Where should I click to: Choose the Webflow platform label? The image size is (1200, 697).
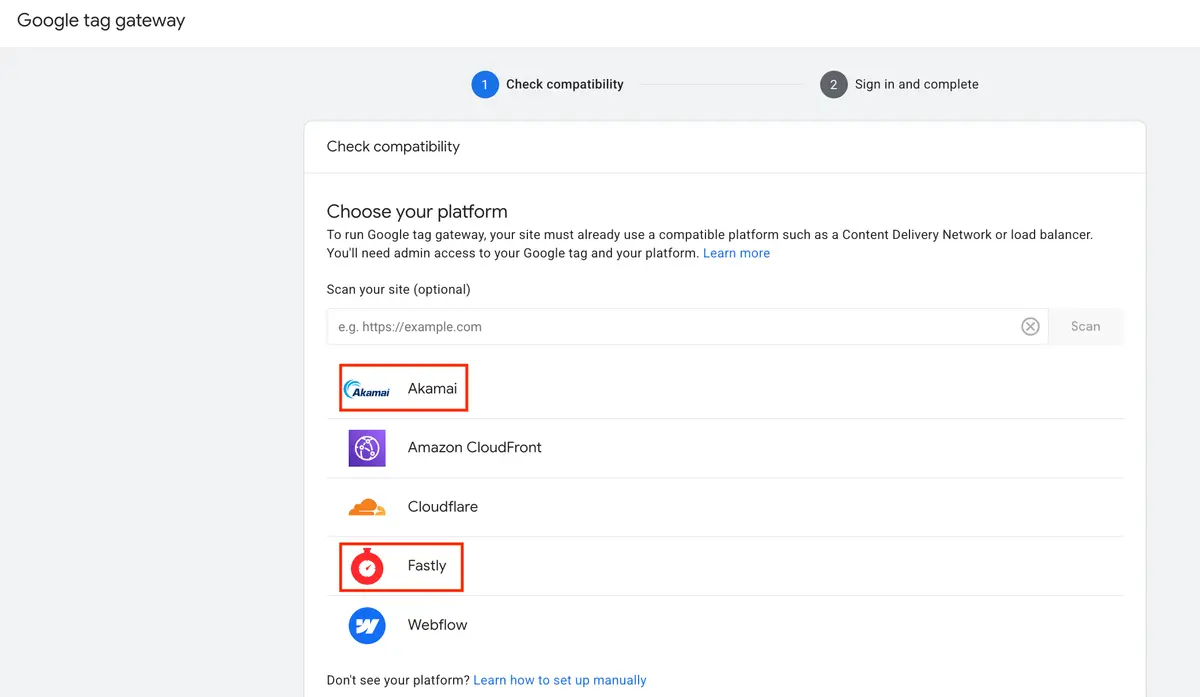[x=438, y=625]
